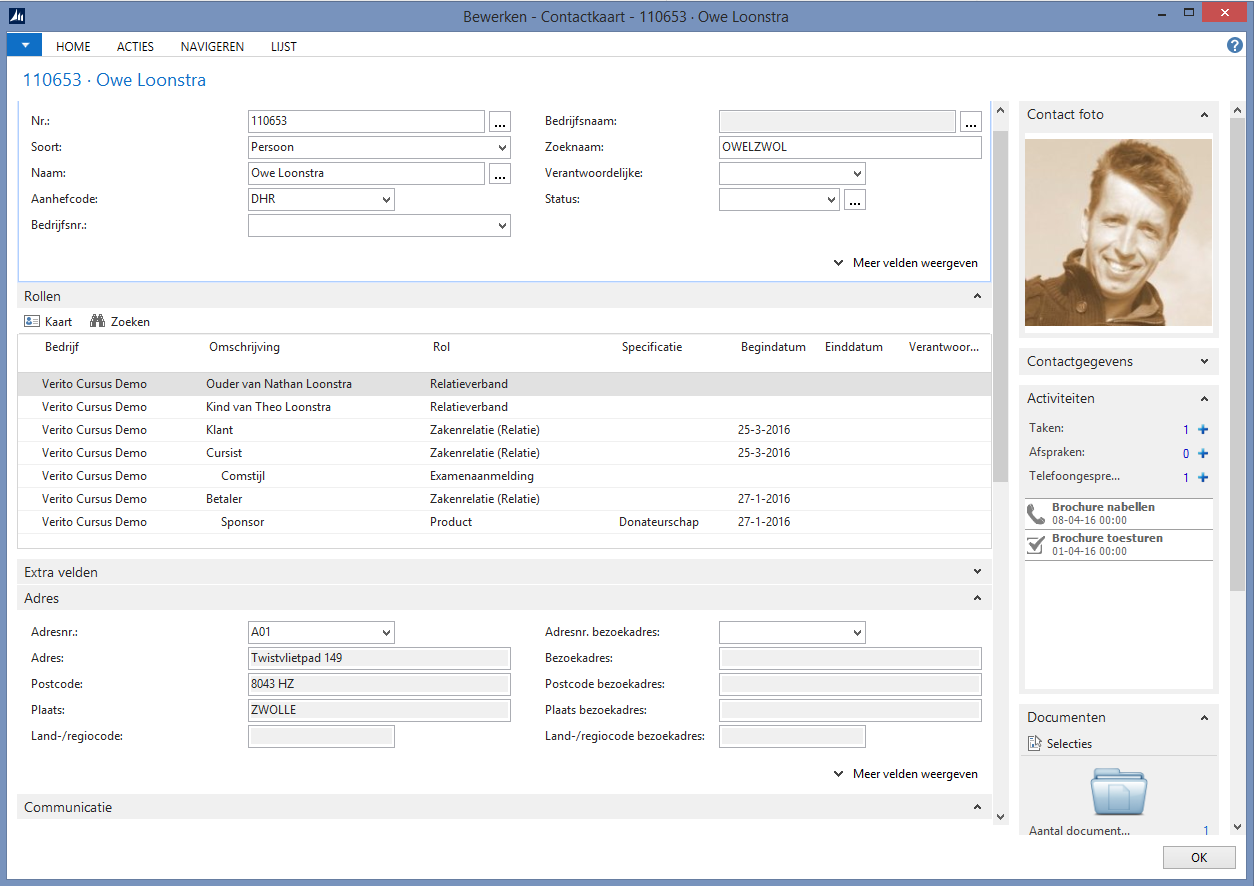Click the Aantal documenten count 1

coord(1205,831)
